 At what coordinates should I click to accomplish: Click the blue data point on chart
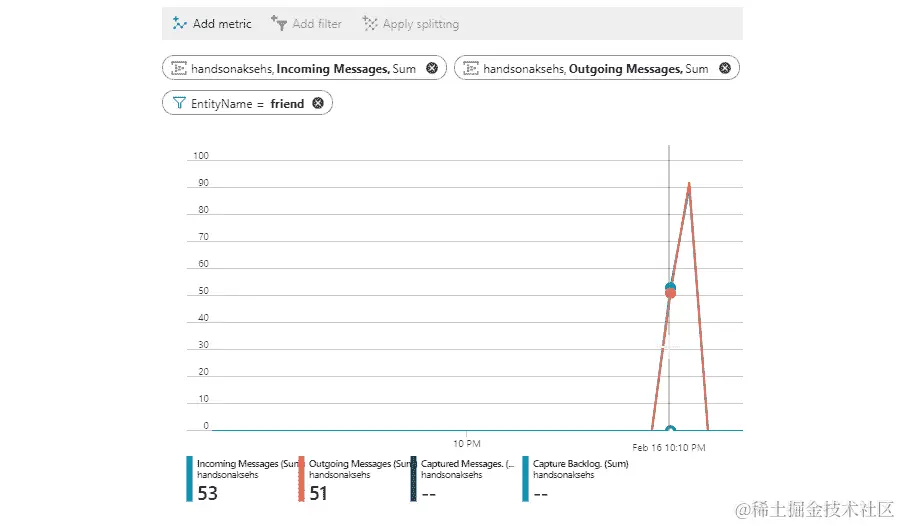tap(670, 286)
